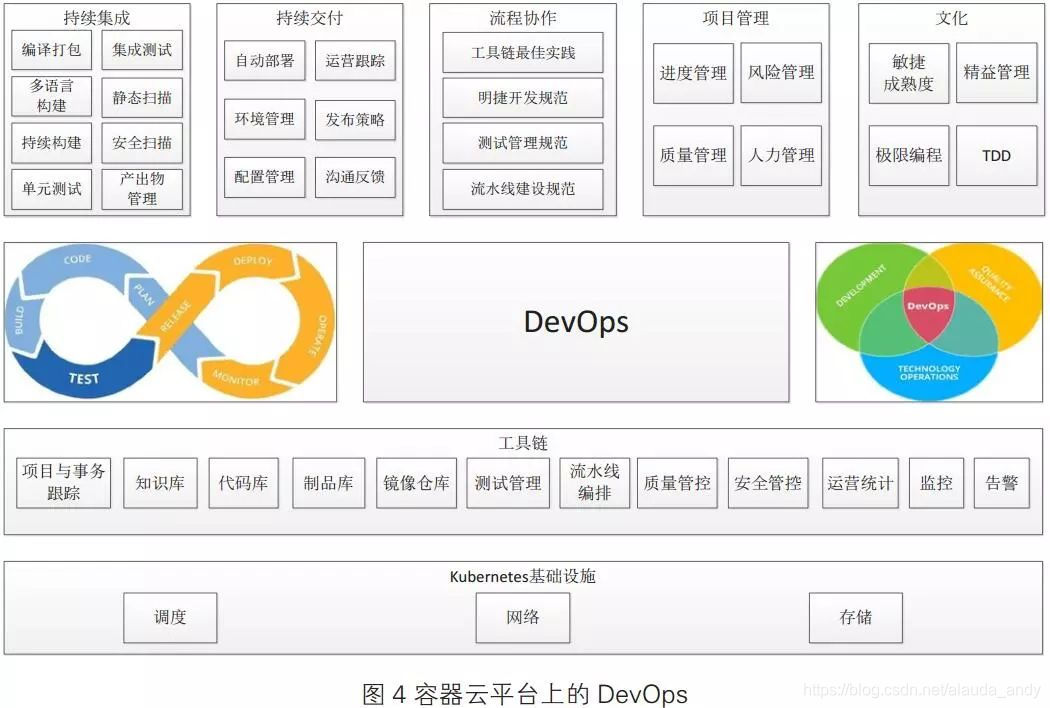This screenshot has width=1050, height=708.
Task: Click the DevOps infinity loop graphic
Action: click(170, 322)
